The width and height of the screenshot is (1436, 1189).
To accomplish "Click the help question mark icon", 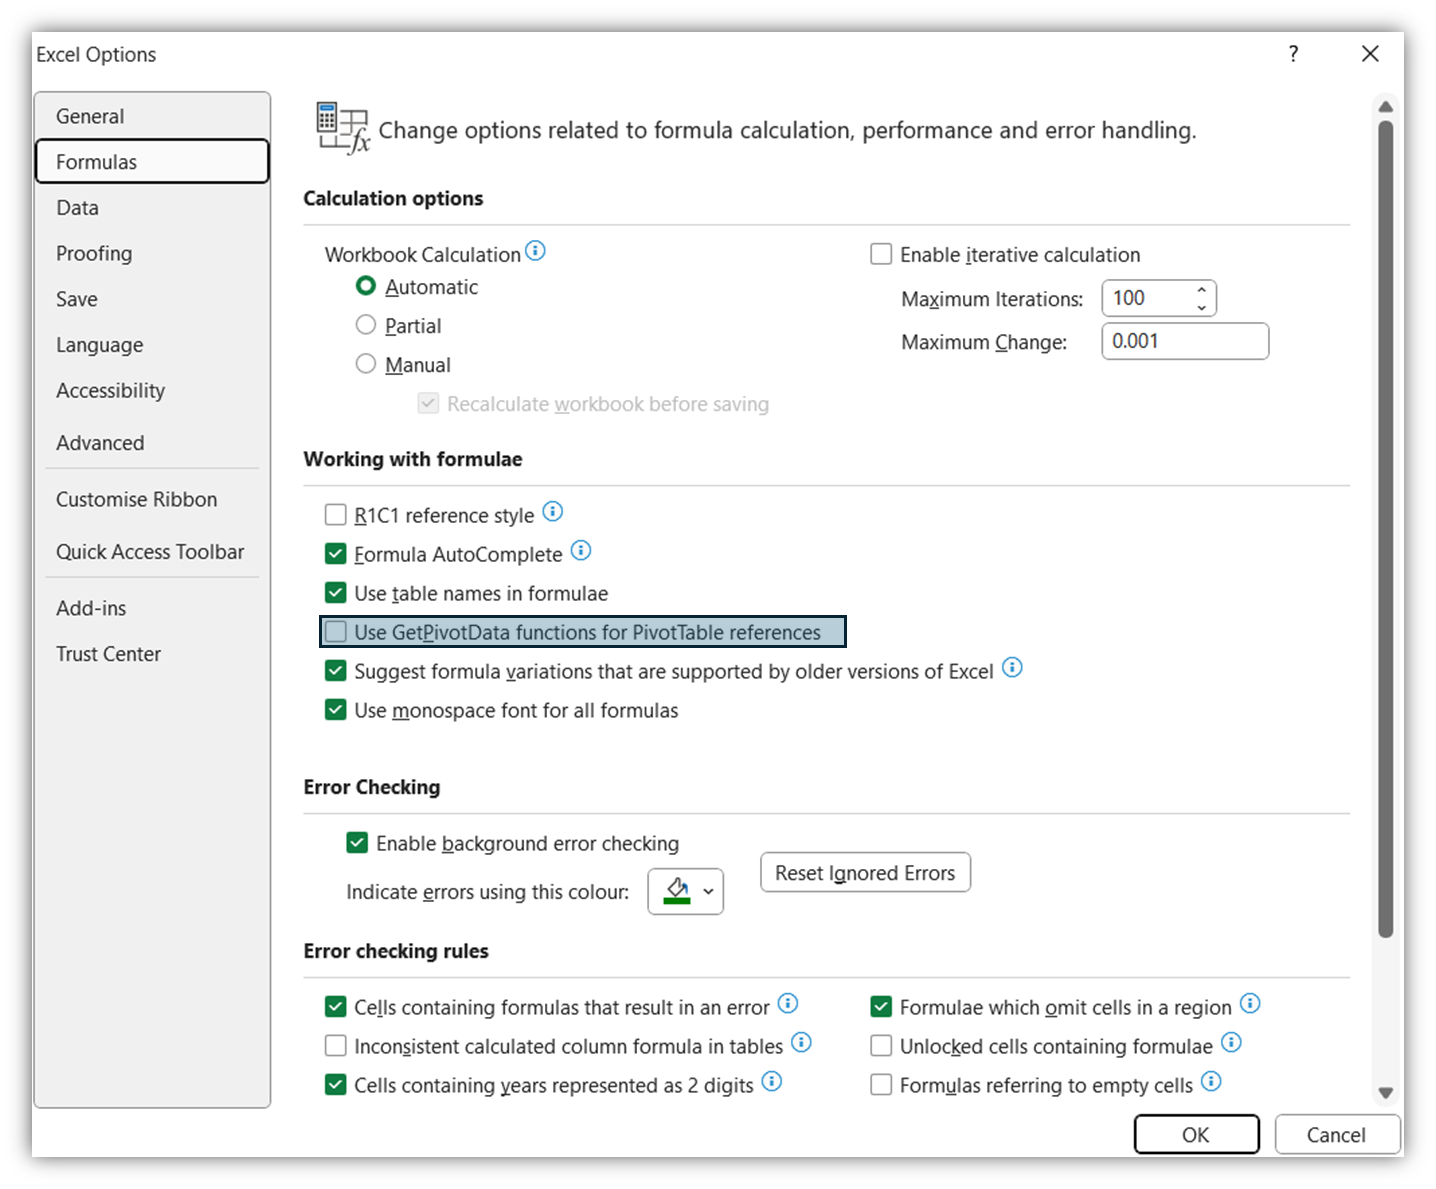I will coord(1293,54).
